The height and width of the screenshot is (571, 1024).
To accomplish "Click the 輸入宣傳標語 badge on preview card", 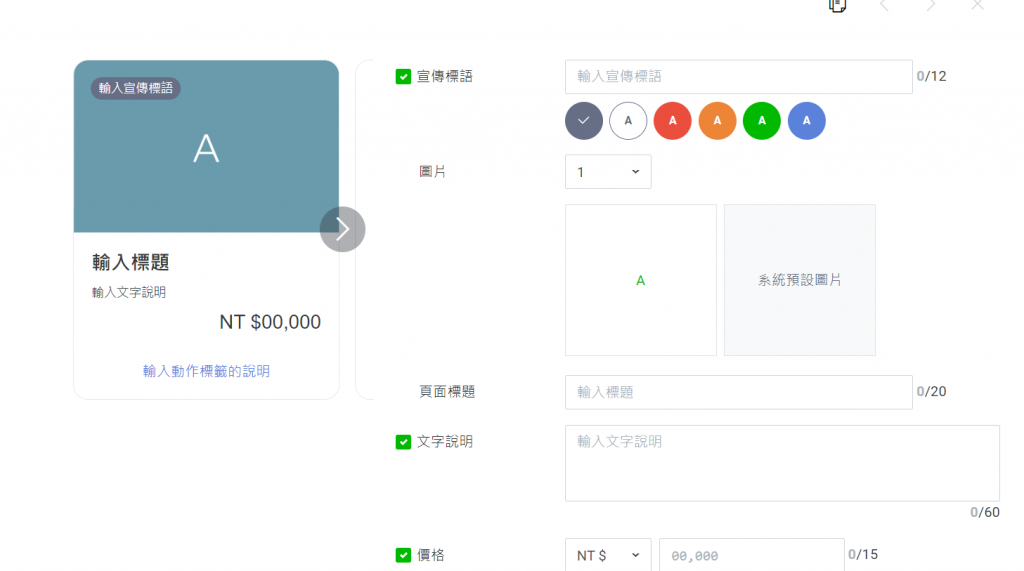I will pyautogui.click(x=136, y=88).
